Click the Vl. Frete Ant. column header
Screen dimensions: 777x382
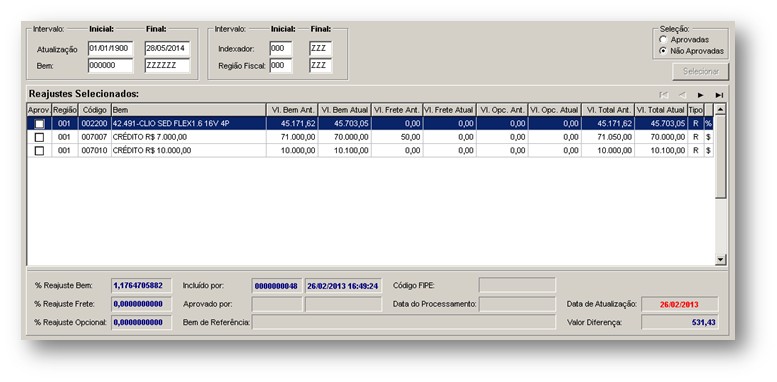[x=397, y=109]
